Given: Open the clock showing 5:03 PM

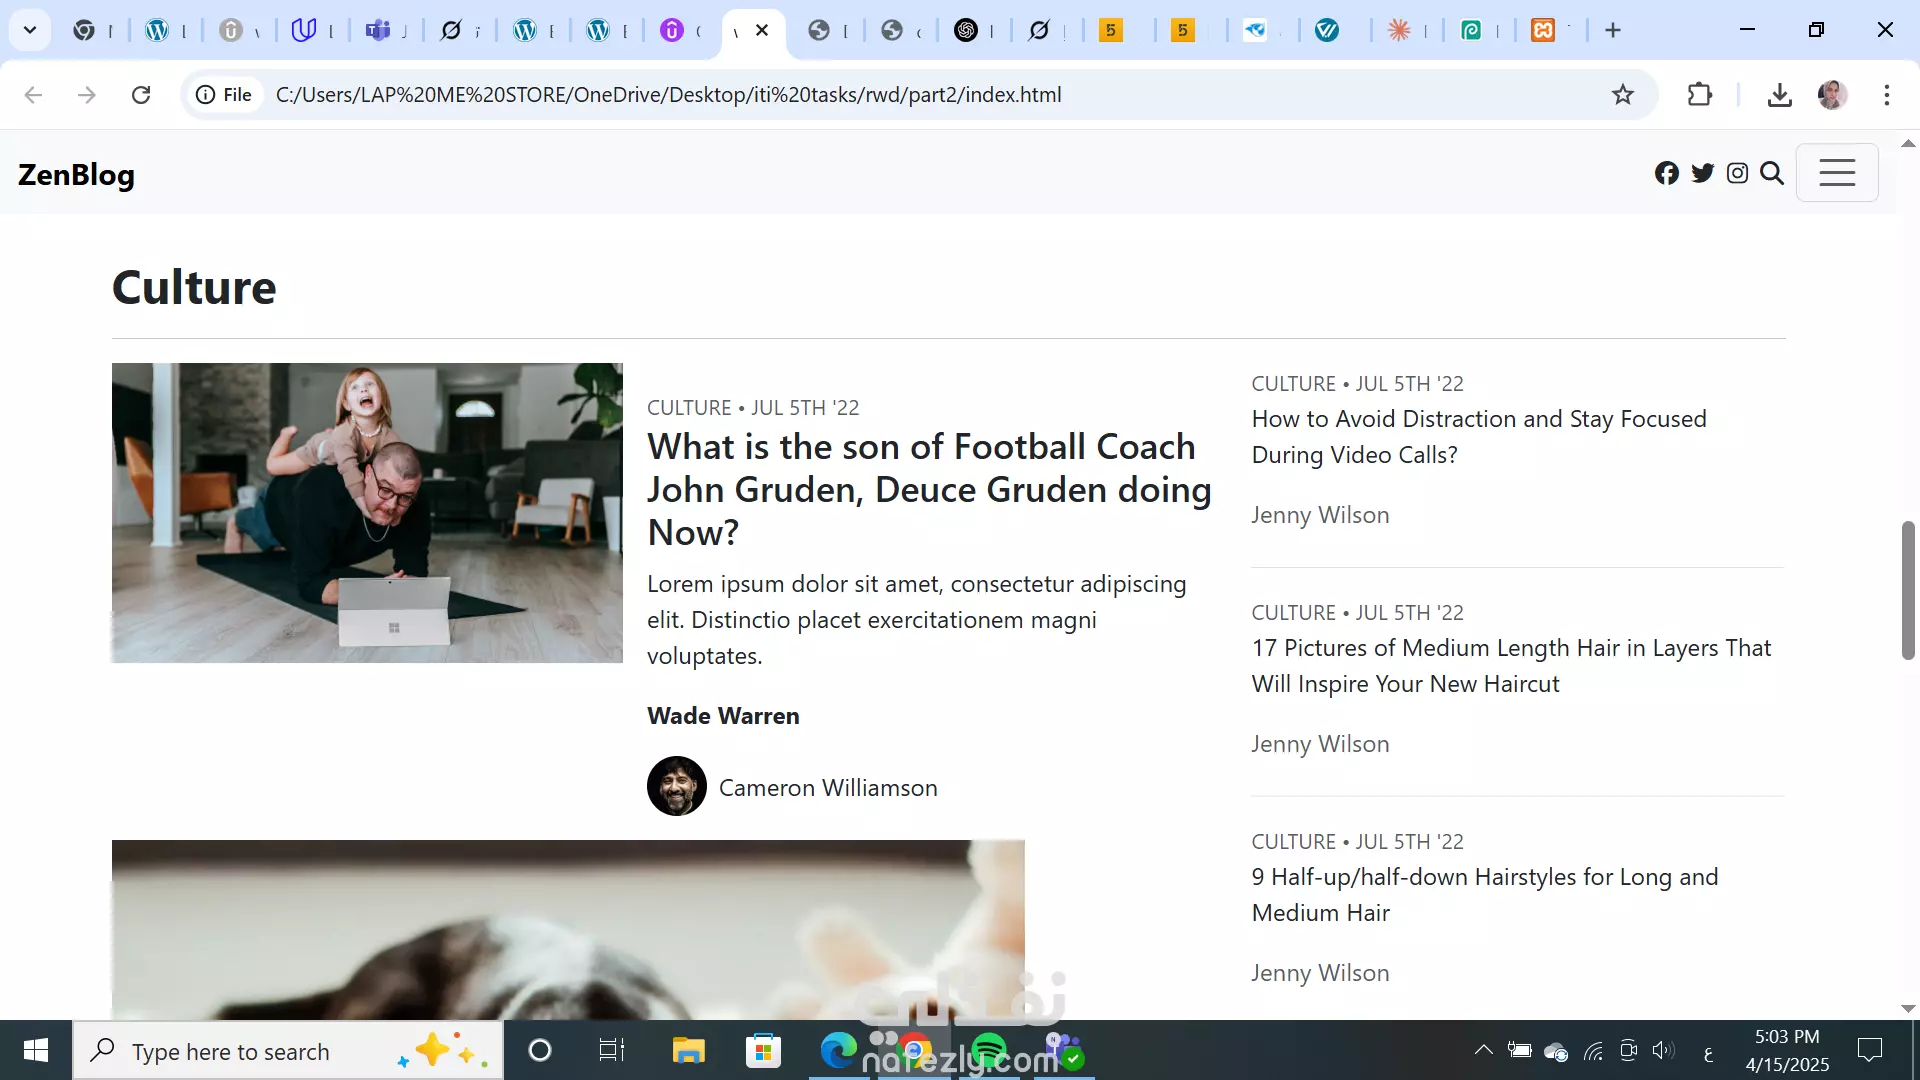Looking at the screenshot, I should [1787, 1051].
